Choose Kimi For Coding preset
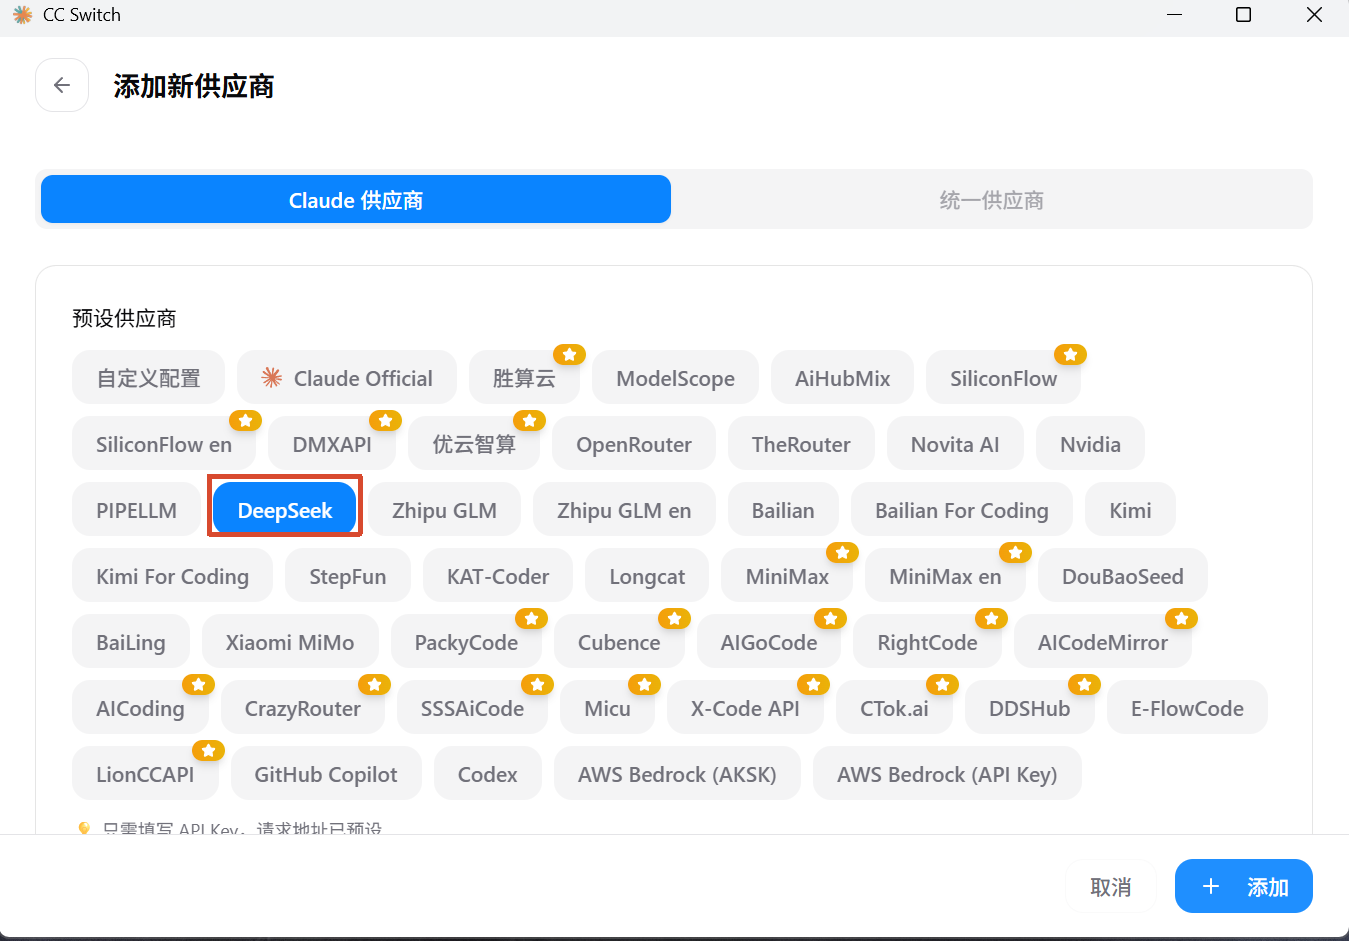Image resolution: width=1349 pixels, height=941 pixels. pyautogui.click(x=172, y=576)
